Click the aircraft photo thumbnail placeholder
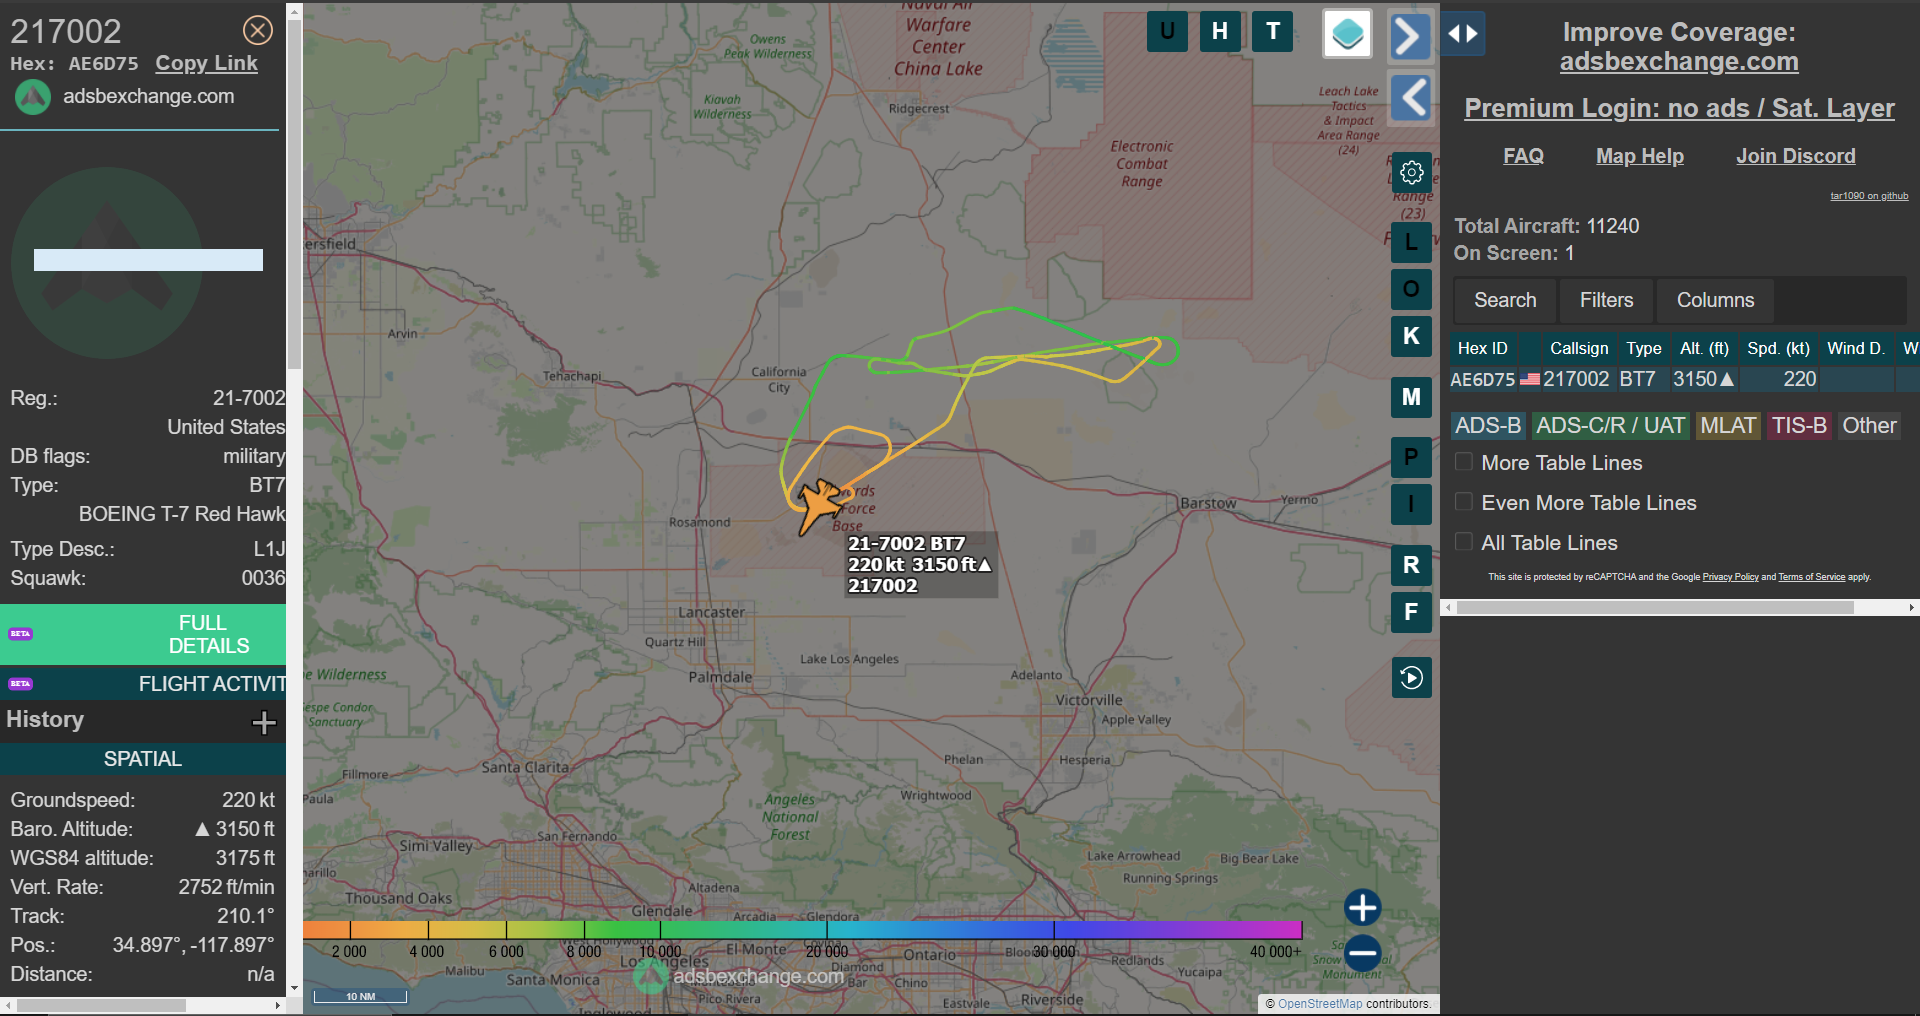 point(107,262)
